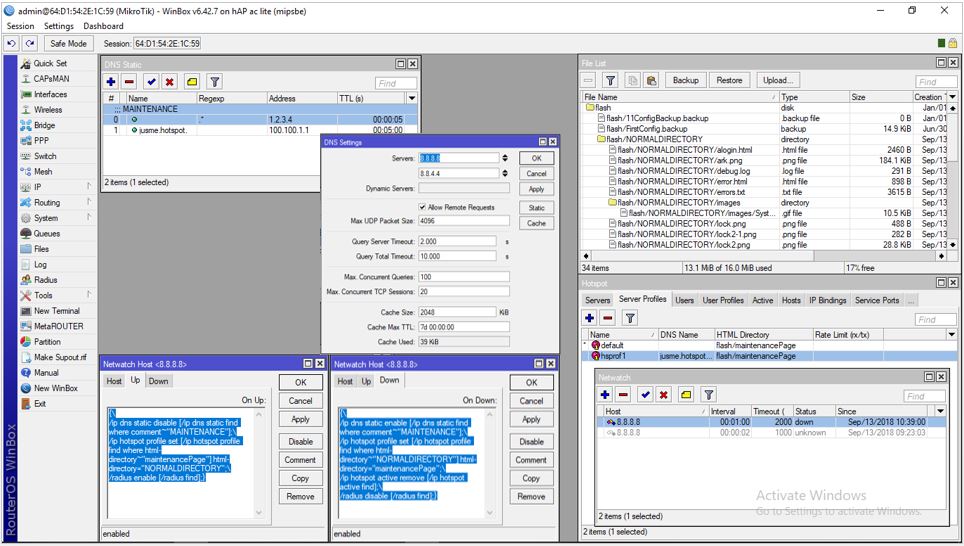
Task: Open the Session menu
Action: pos(20,26)
